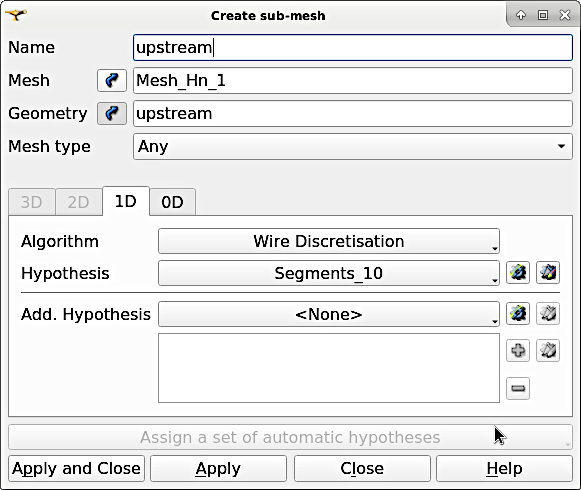Edit the Segments_10 hypothesis
581x490 pixels.
[548, 273]
